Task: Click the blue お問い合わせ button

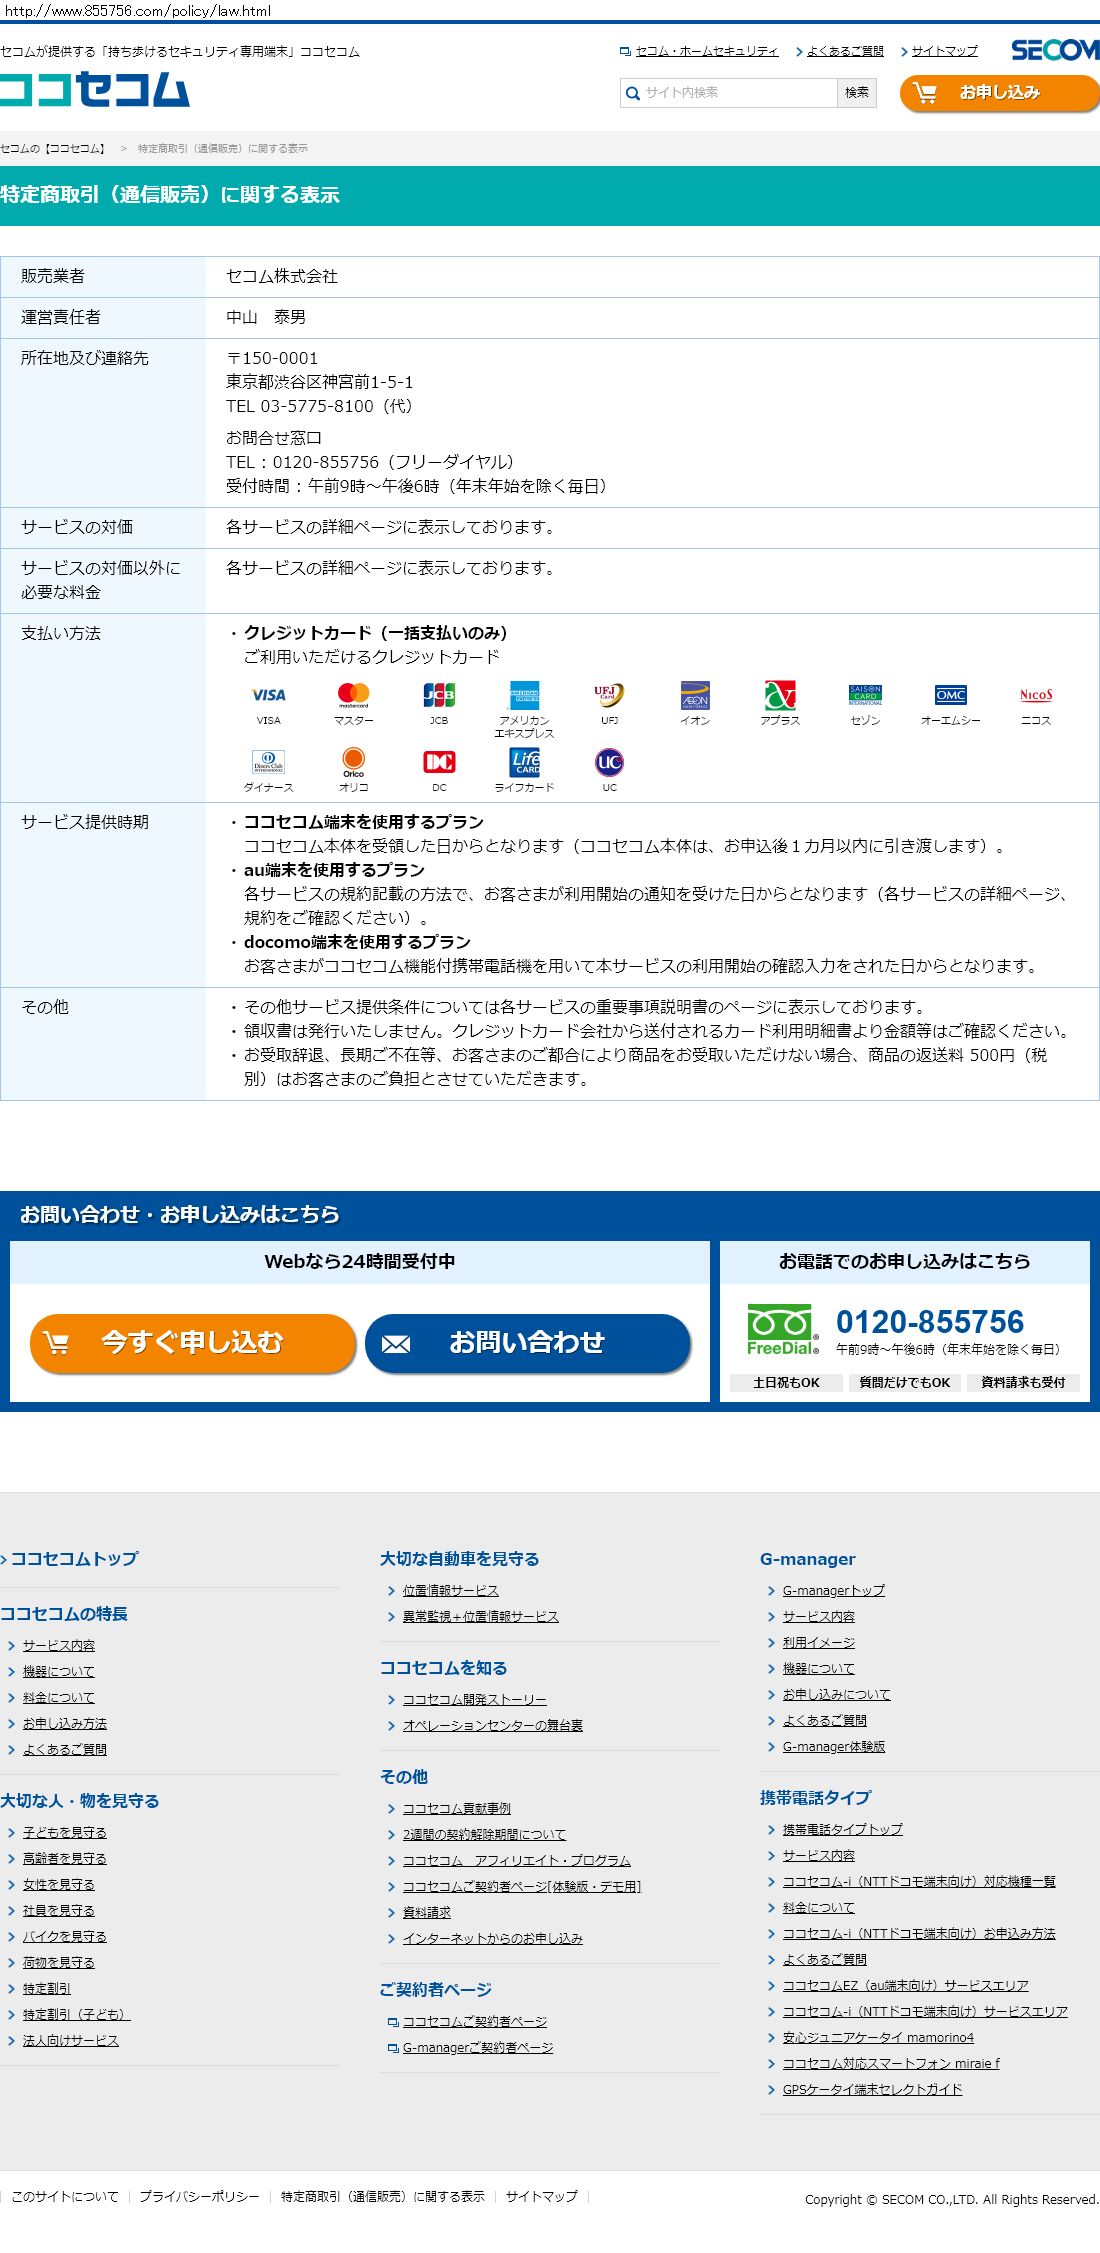Action: pyautogui.click(x=528, y=1343)
